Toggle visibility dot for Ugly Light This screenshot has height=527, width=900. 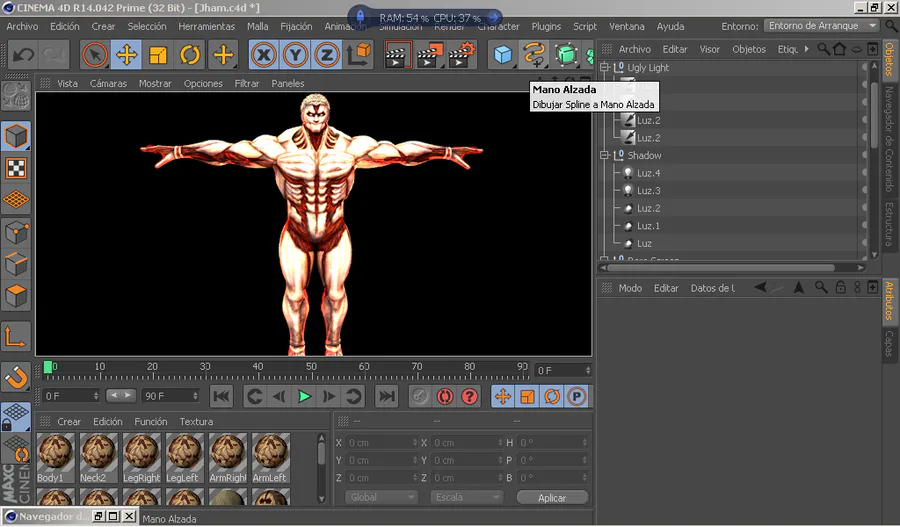click(864, 67)
